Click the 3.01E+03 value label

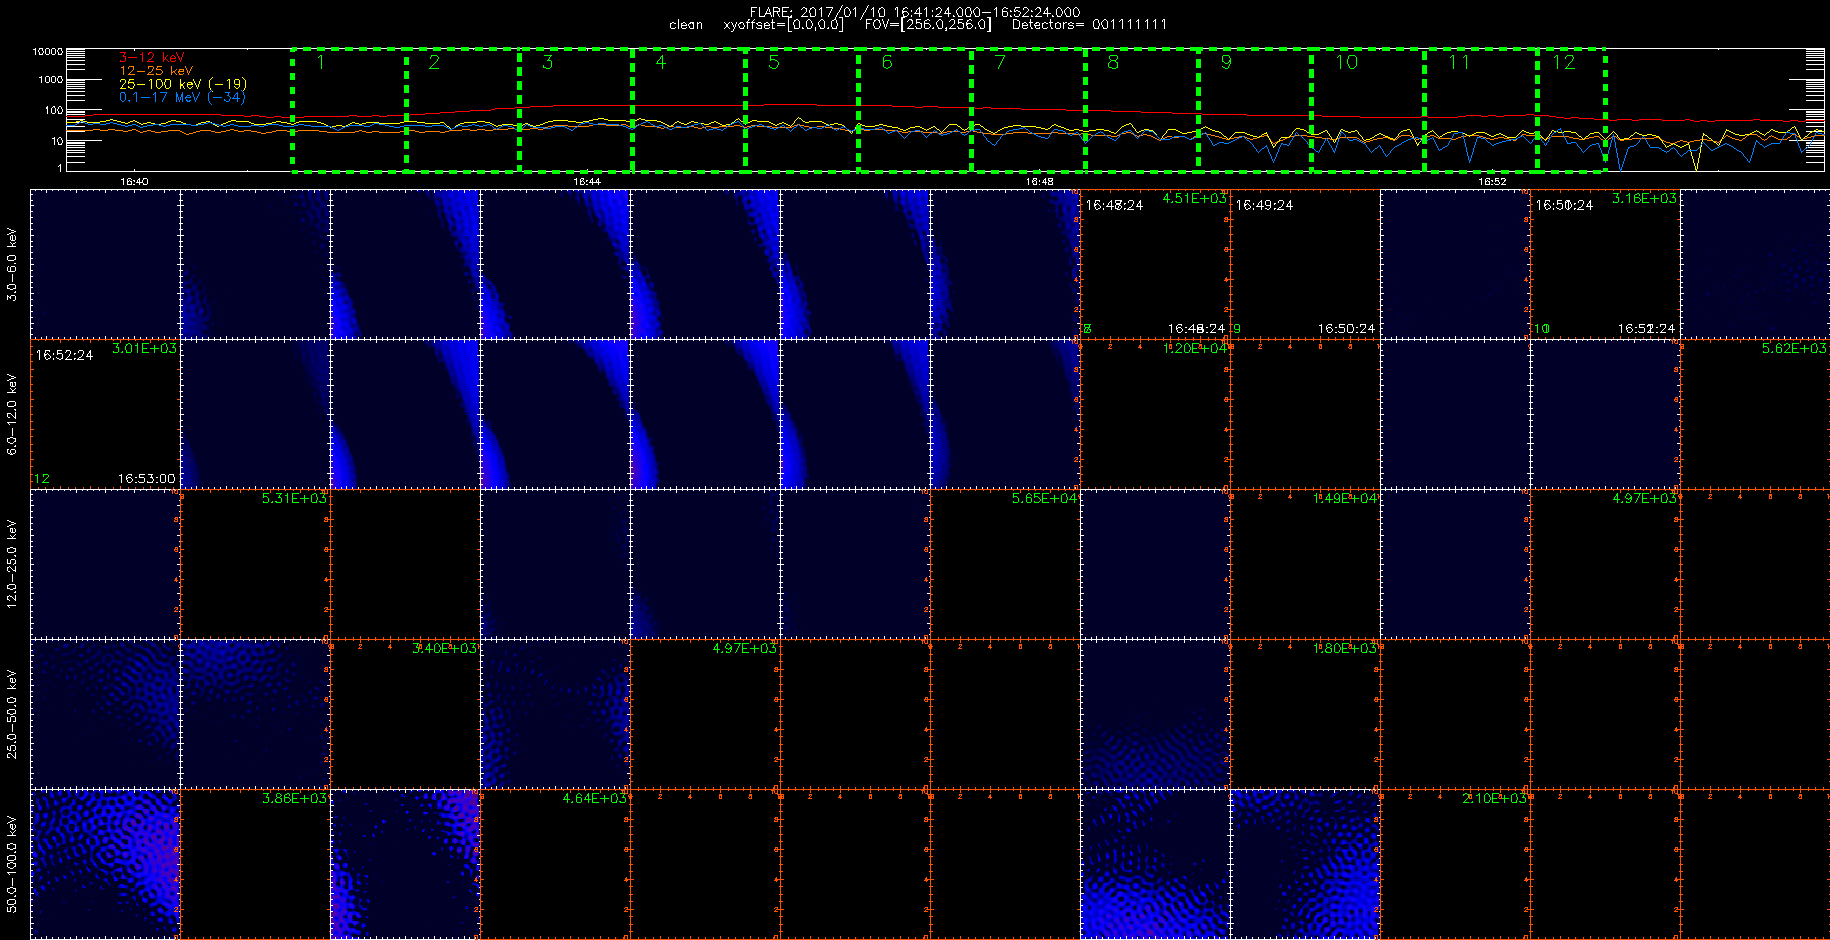tap(144, 348)
